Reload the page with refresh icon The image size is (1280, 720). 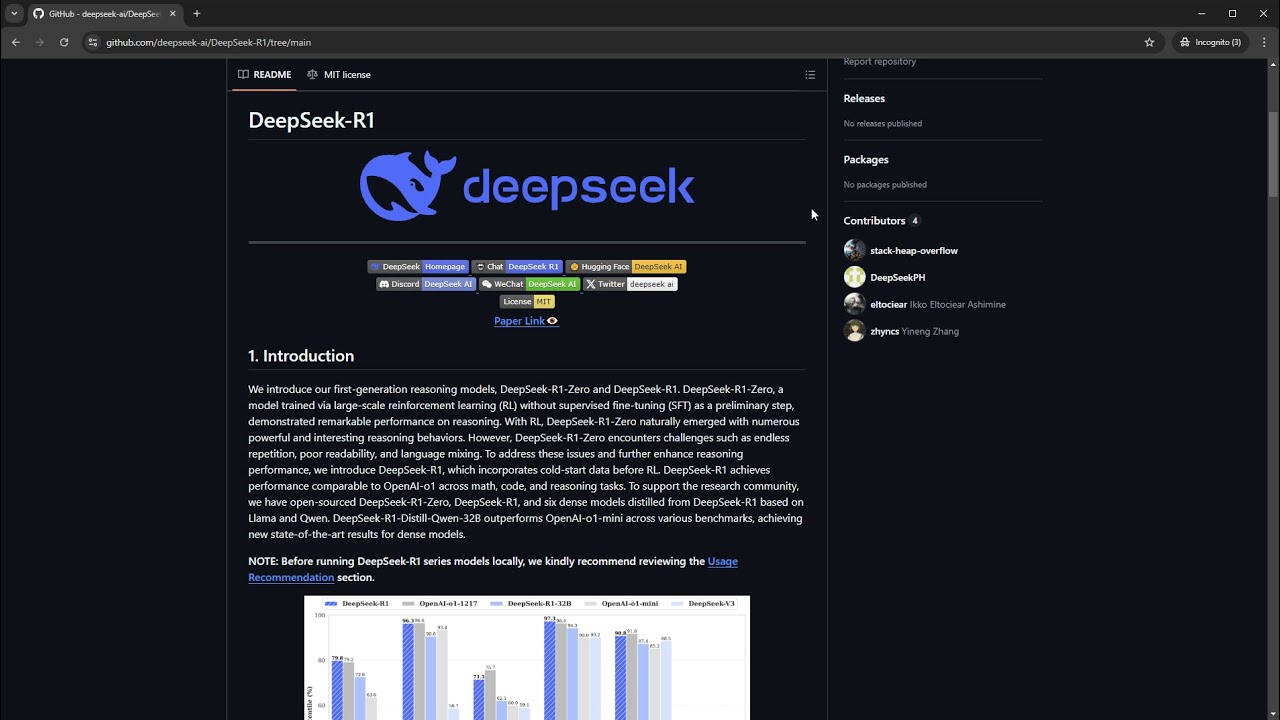tap(64, 42)
